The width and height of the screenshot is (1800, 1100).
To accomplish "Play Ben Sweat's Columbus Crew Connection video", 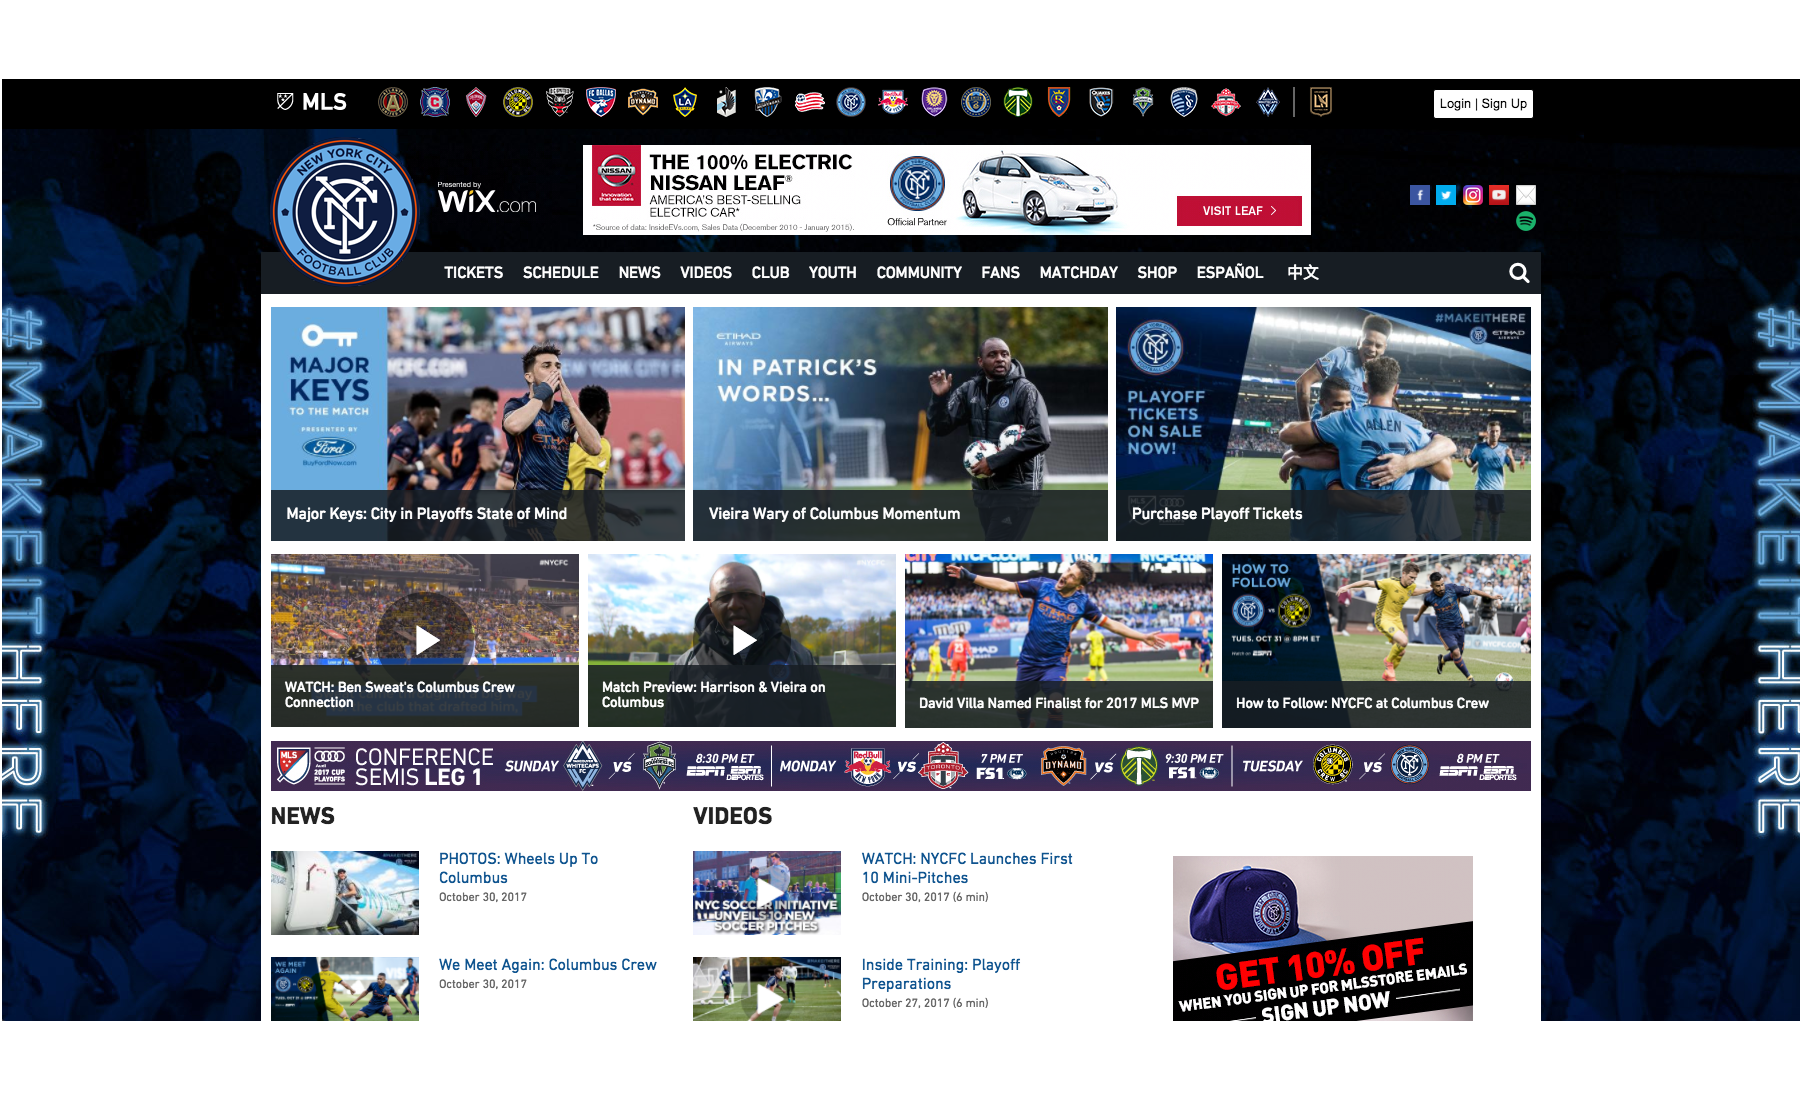I will (425, 640).
